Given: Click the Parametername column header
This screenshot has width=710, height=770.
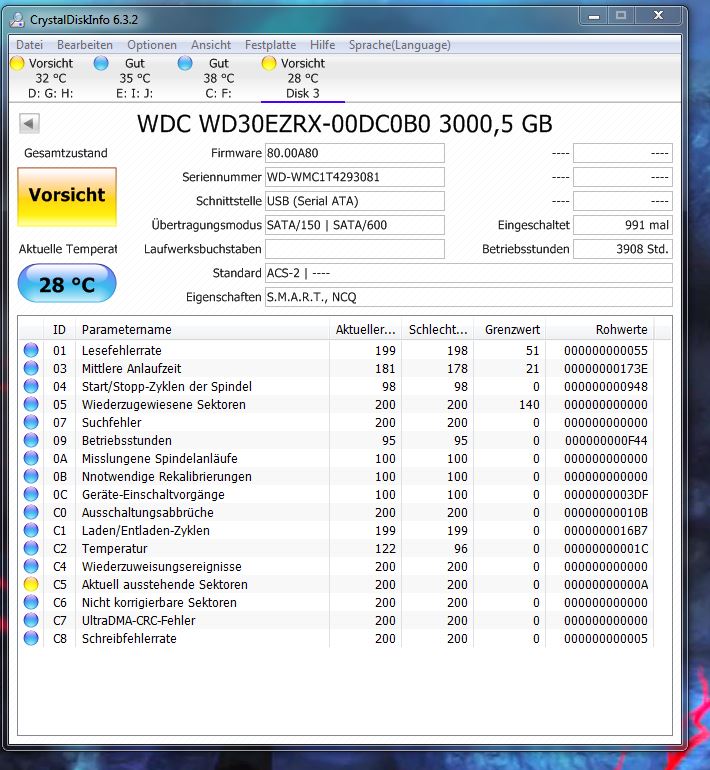Looking at the screenshot, I should click(202, 330).
